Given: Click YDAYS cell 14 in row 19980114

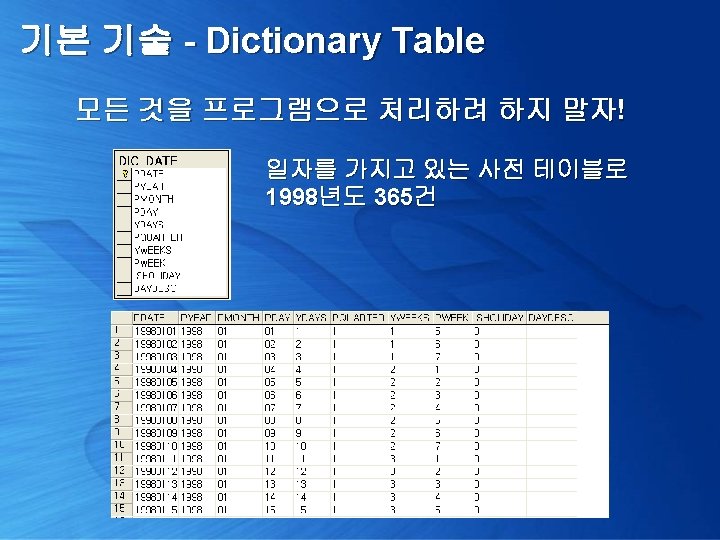Looking at the screenshot, I should 312,497.
